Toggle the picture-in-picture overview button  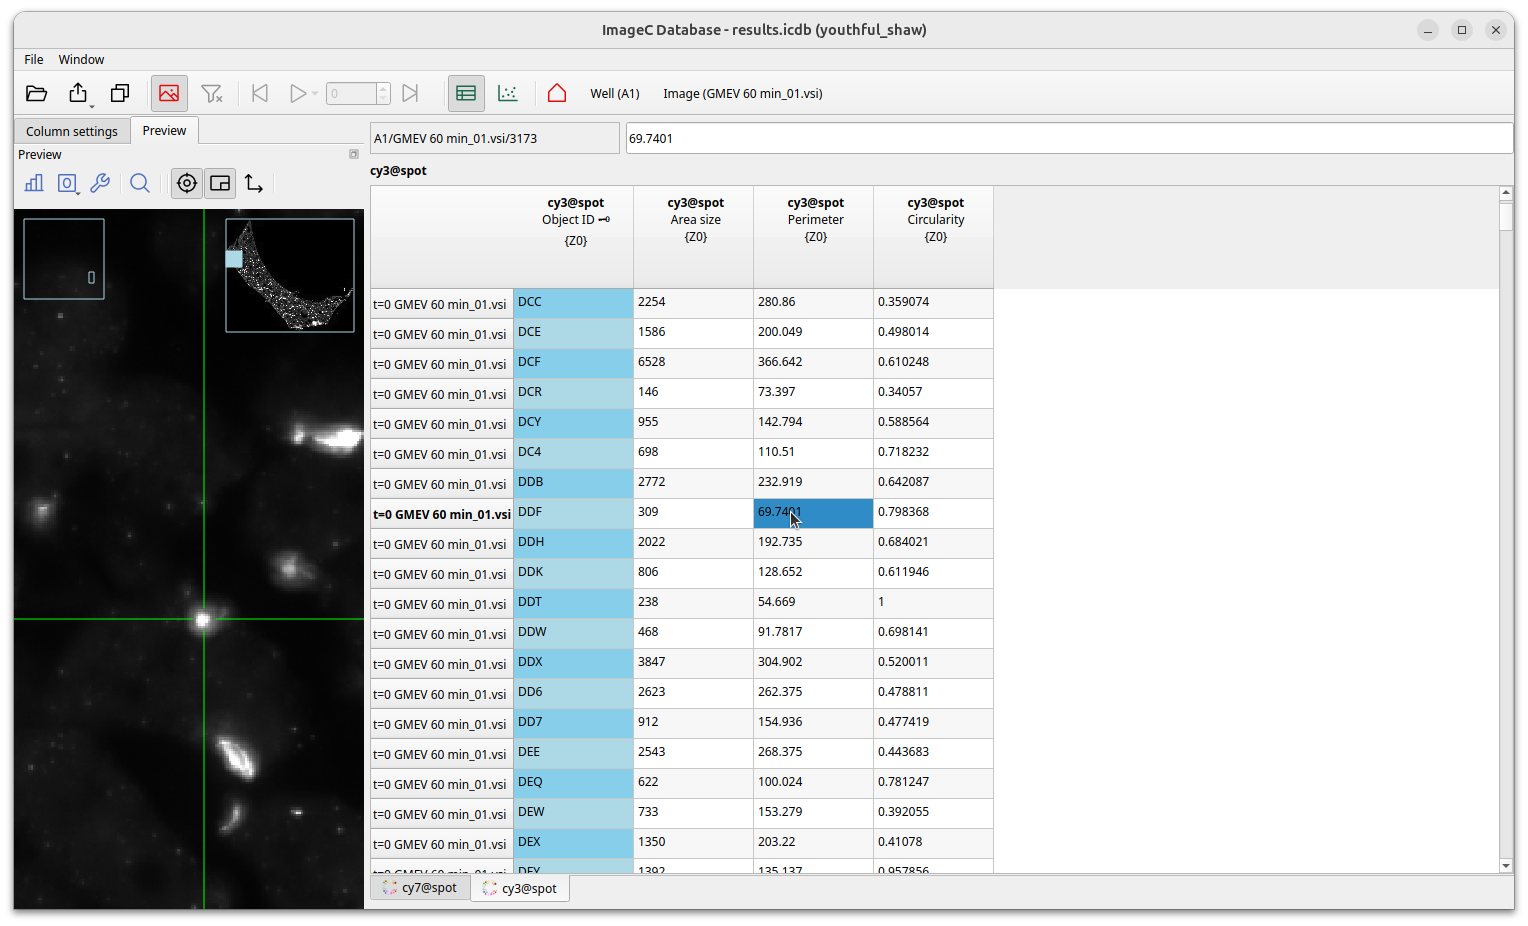[220, 183]
